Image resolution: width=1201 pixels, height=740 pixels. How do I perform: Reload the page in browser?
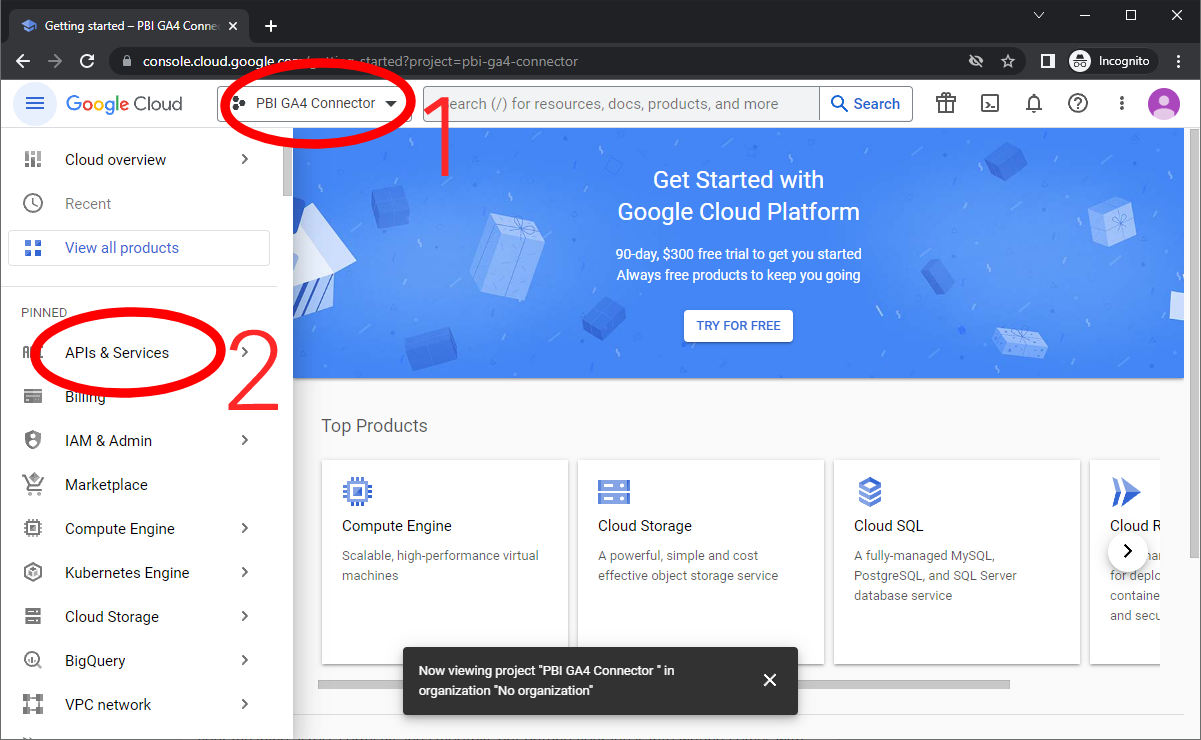click(87, 61)
